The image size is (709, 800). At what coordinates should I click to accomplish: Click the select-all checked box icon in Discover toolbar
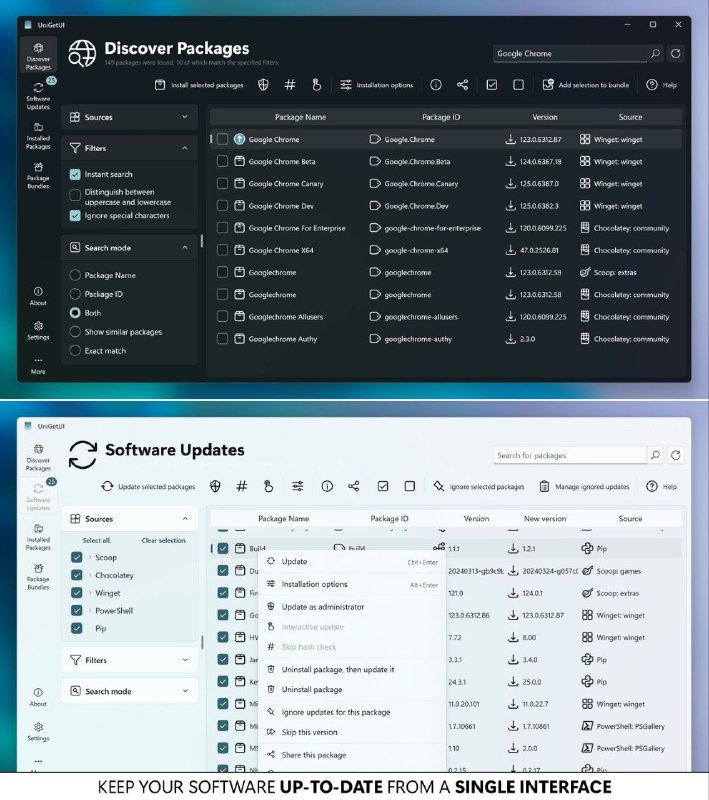point(492,85)
